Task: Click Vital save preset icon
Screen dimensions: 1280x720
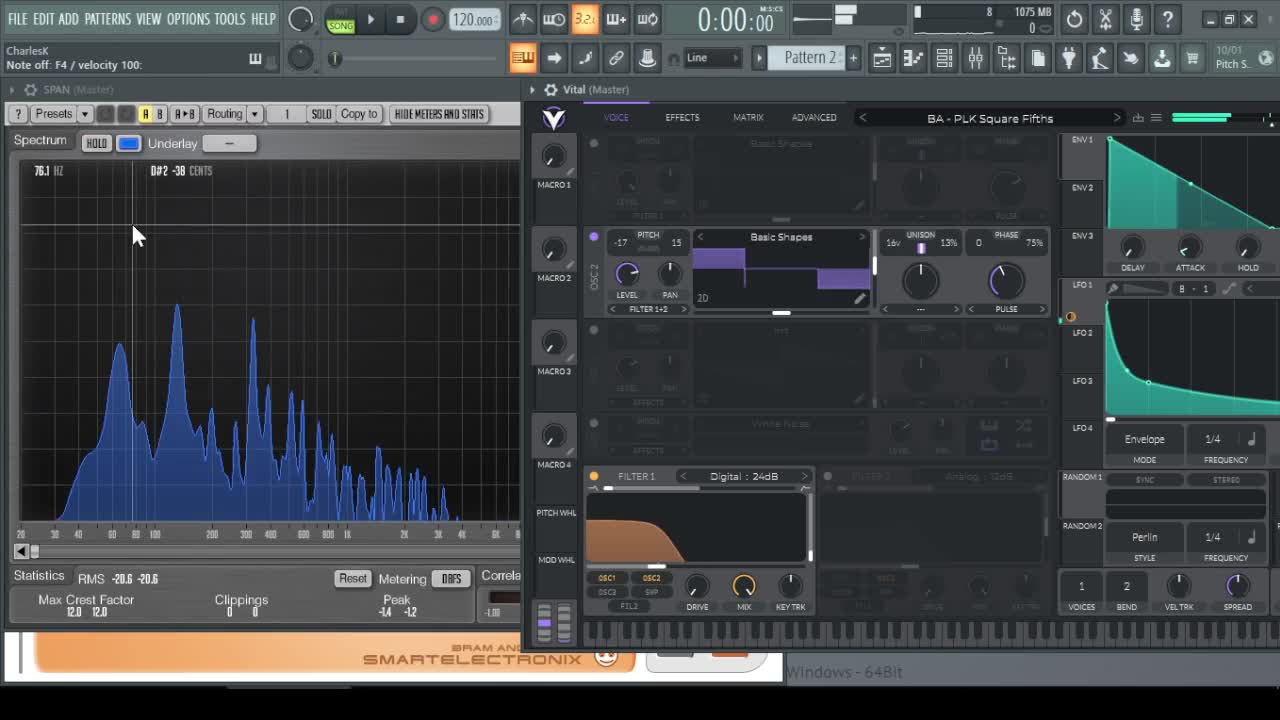Action: 1138,118
